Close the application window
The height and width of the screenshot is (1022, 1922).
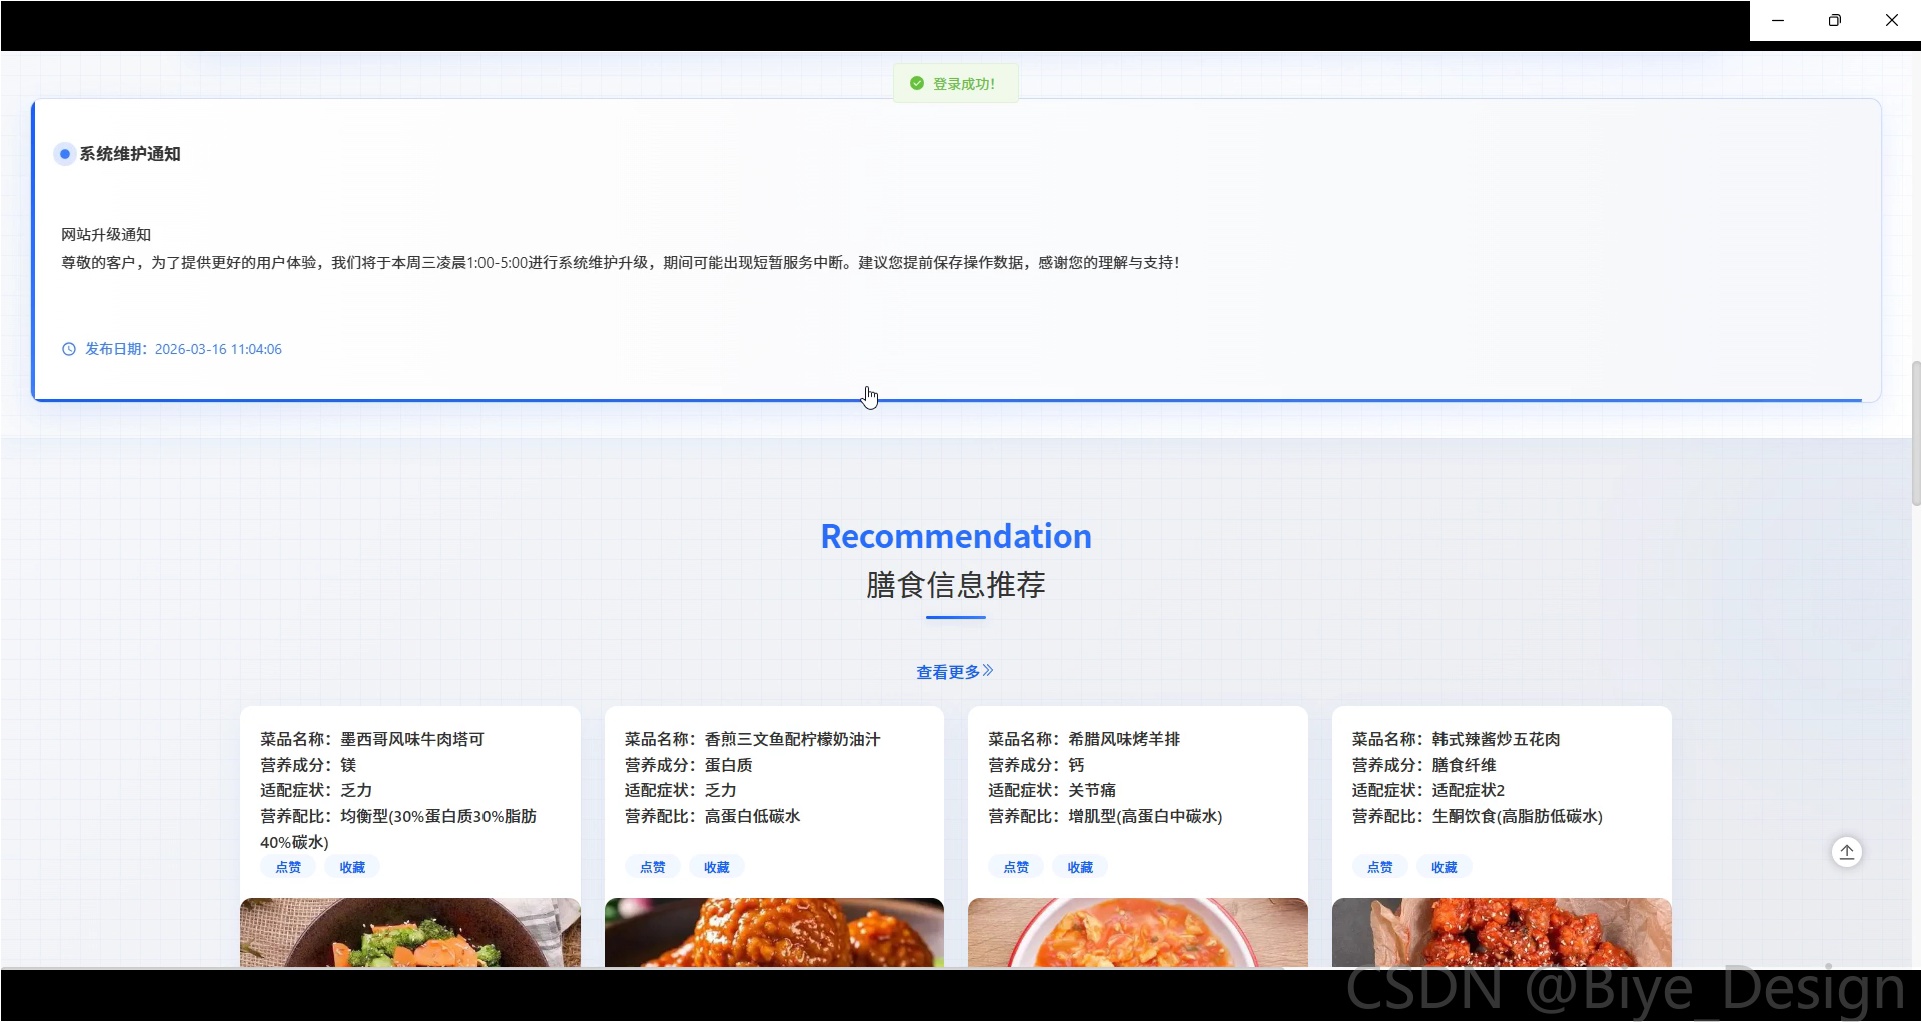pos(1892,20)
